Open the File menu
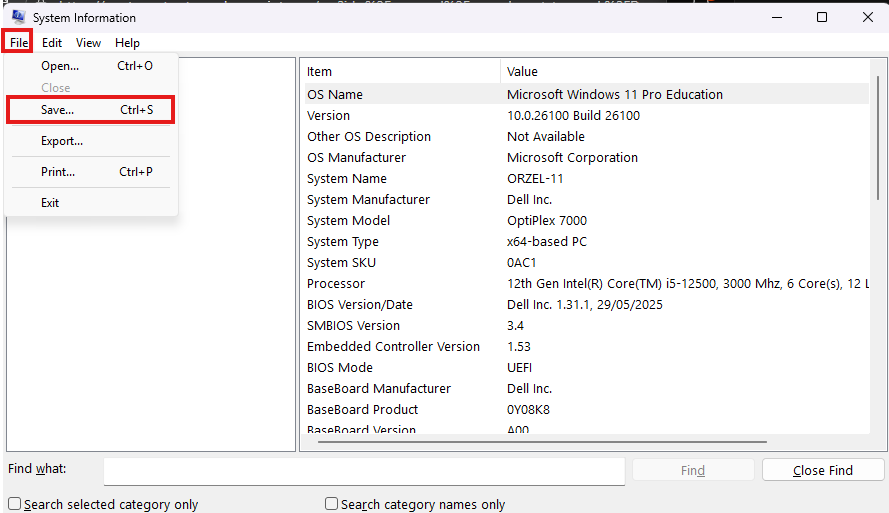Viewport: 889px width, 513px height. (x=19, y=43)
